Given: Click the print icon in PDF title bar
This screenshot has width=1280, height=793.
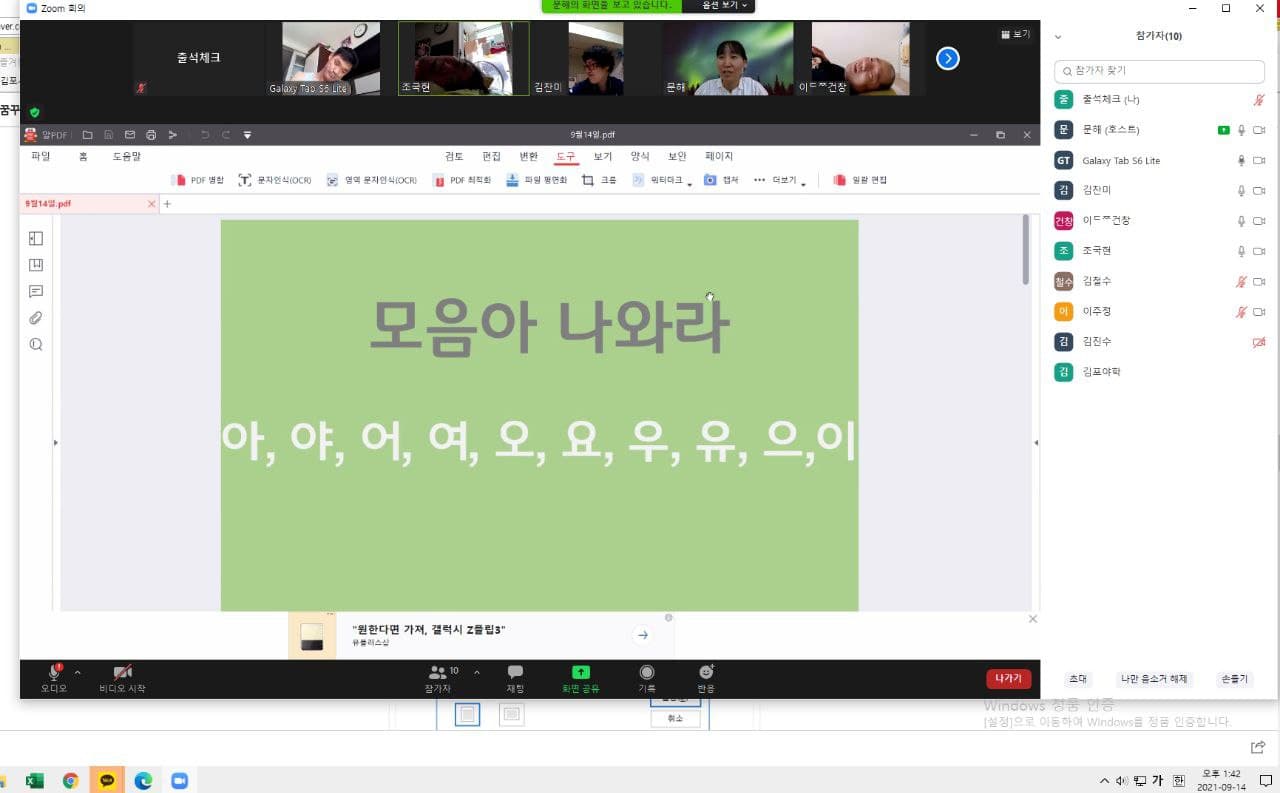Looking at the screenshot, I should tap(150, 135).
